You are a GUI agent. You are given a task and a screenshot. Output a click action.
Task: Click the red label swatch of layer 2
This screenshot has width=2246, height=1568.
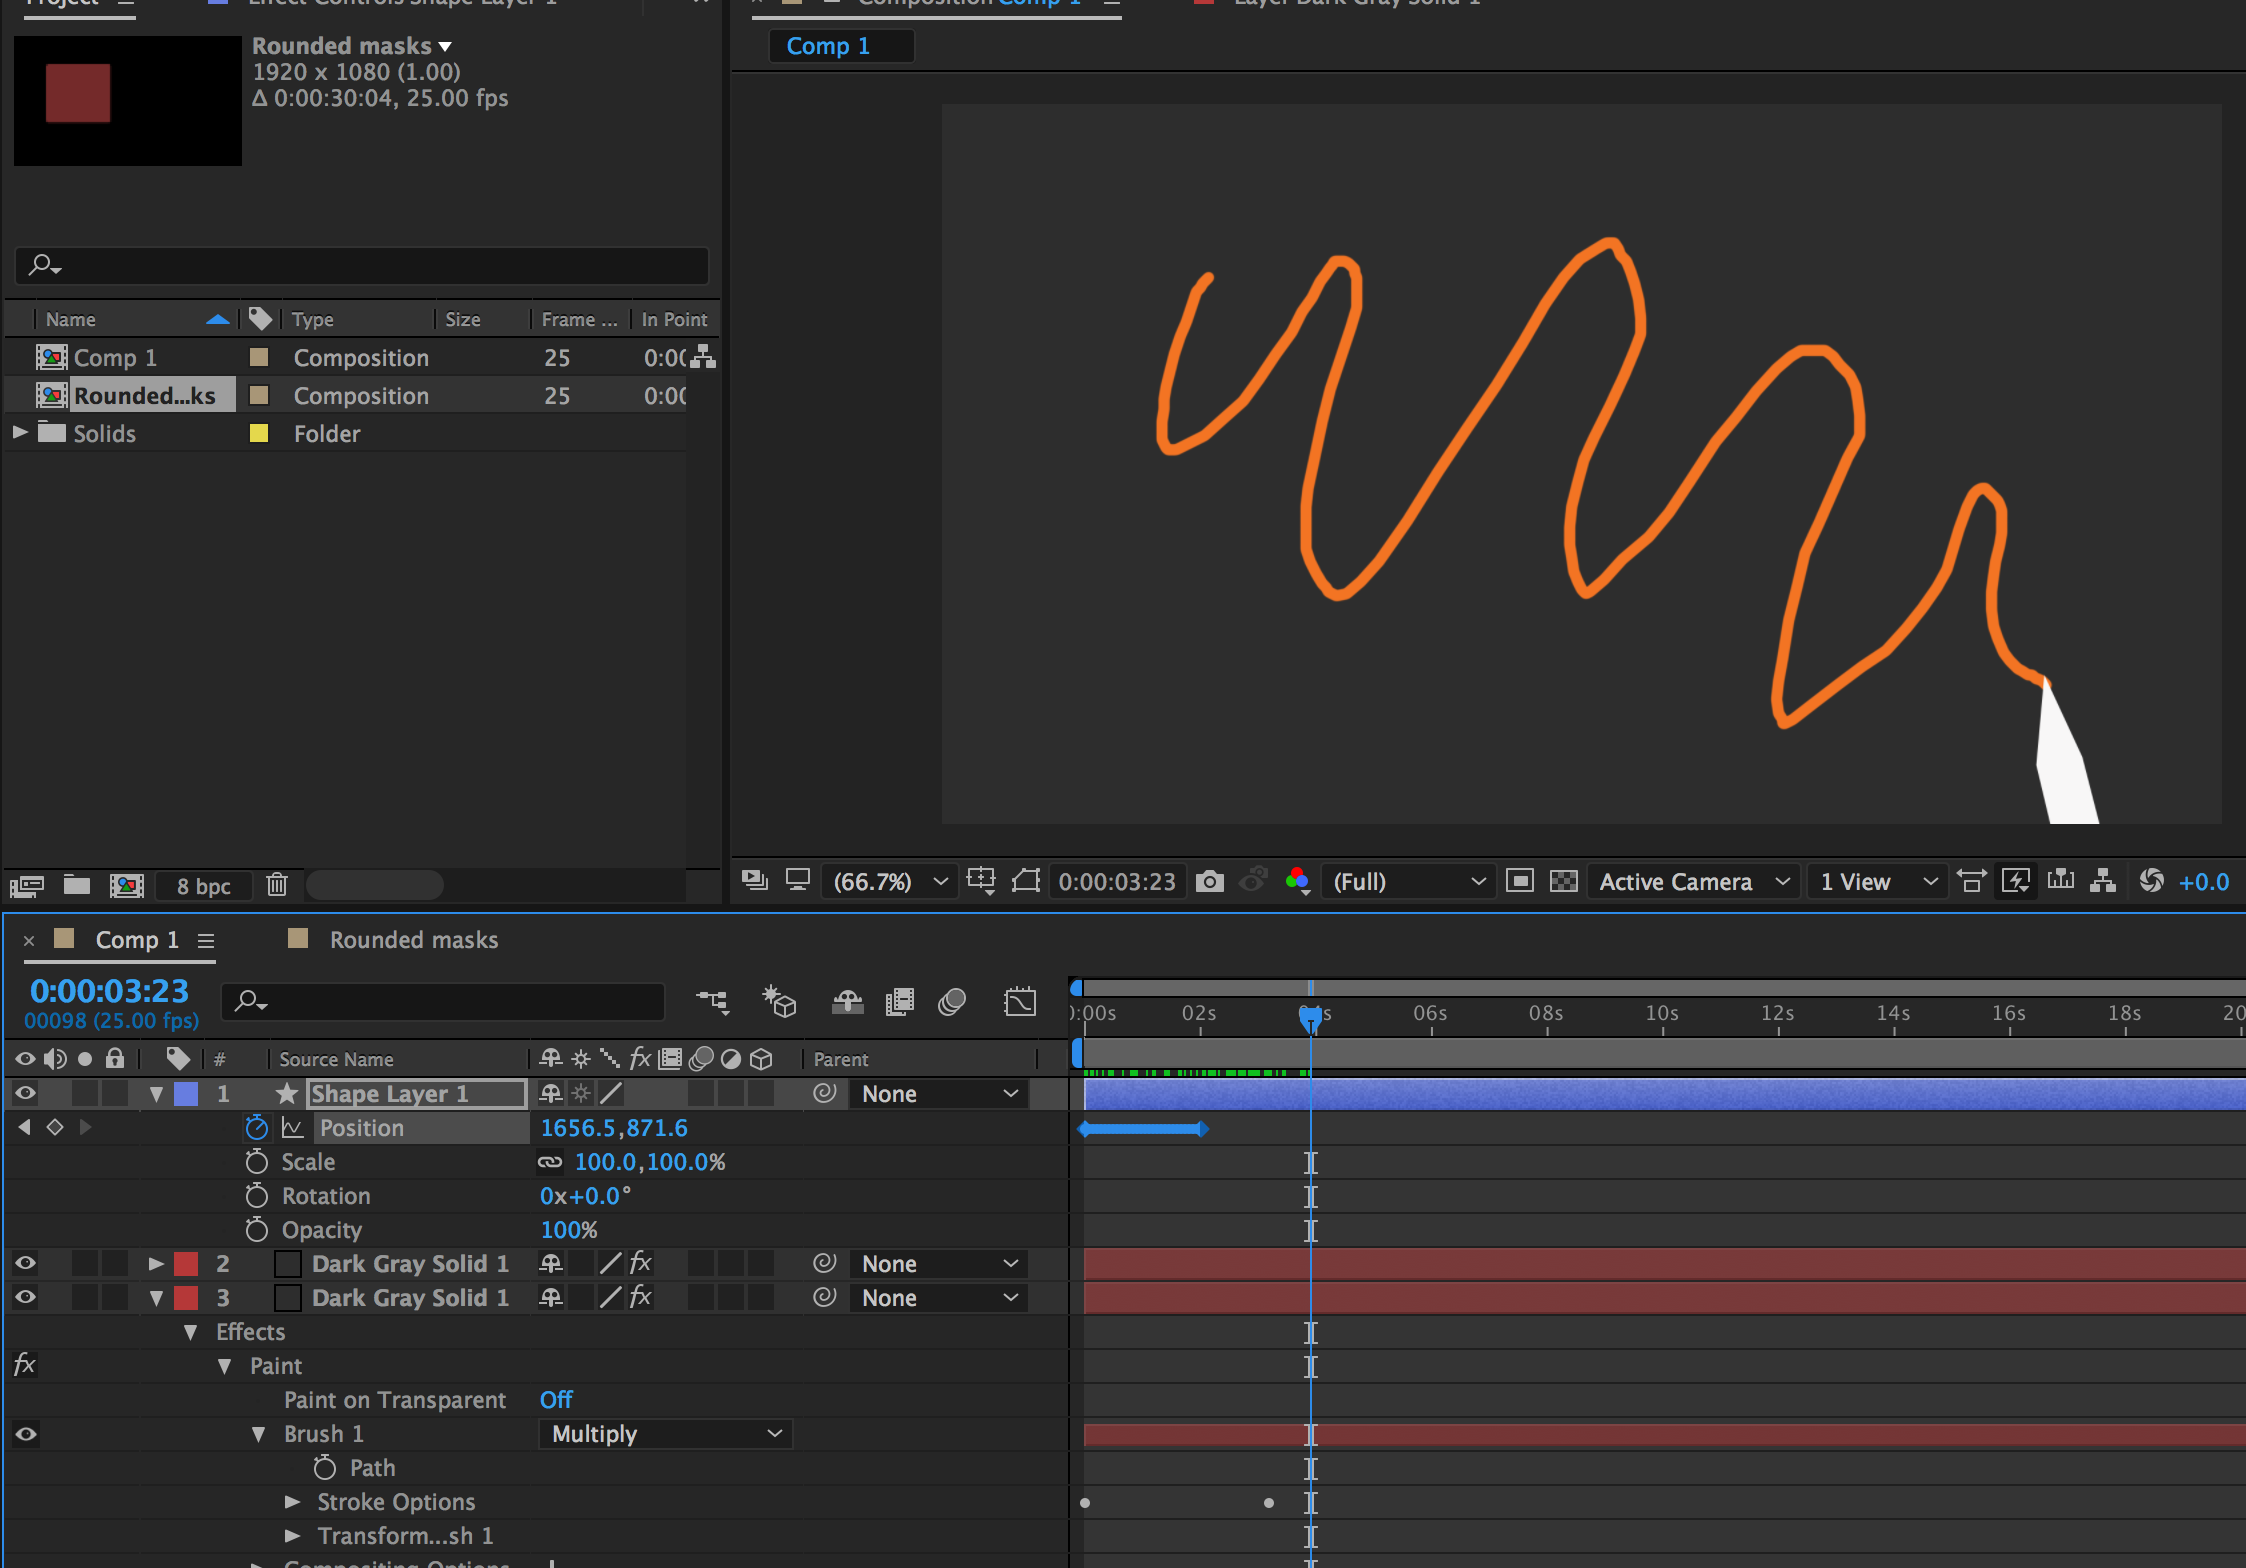186,1264
